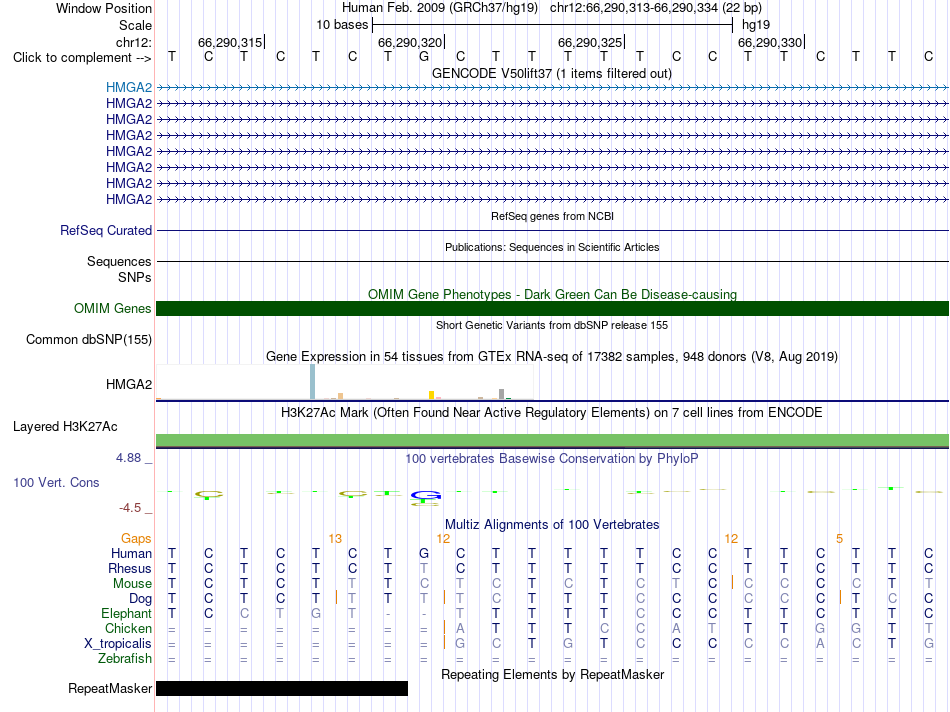Viewport: 950px width, 712px height.
Task: Click 'Publications: Sequences in Scientific Articles' title
Action: tap(552, 247)
